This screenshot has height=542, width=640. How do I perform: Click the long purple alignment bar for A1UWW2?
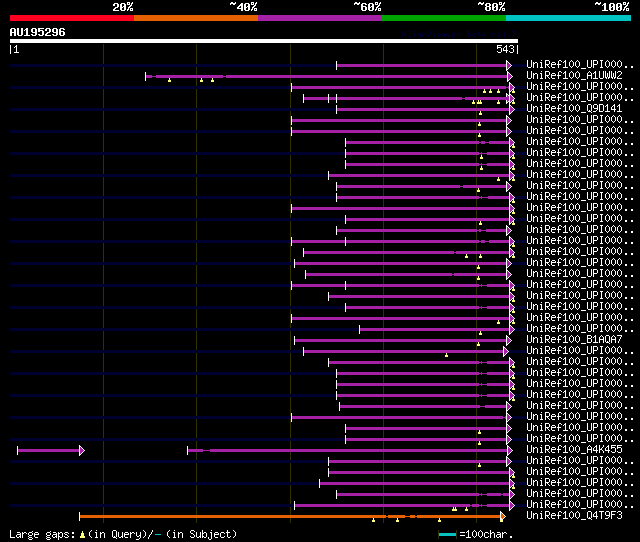point(327,76)
